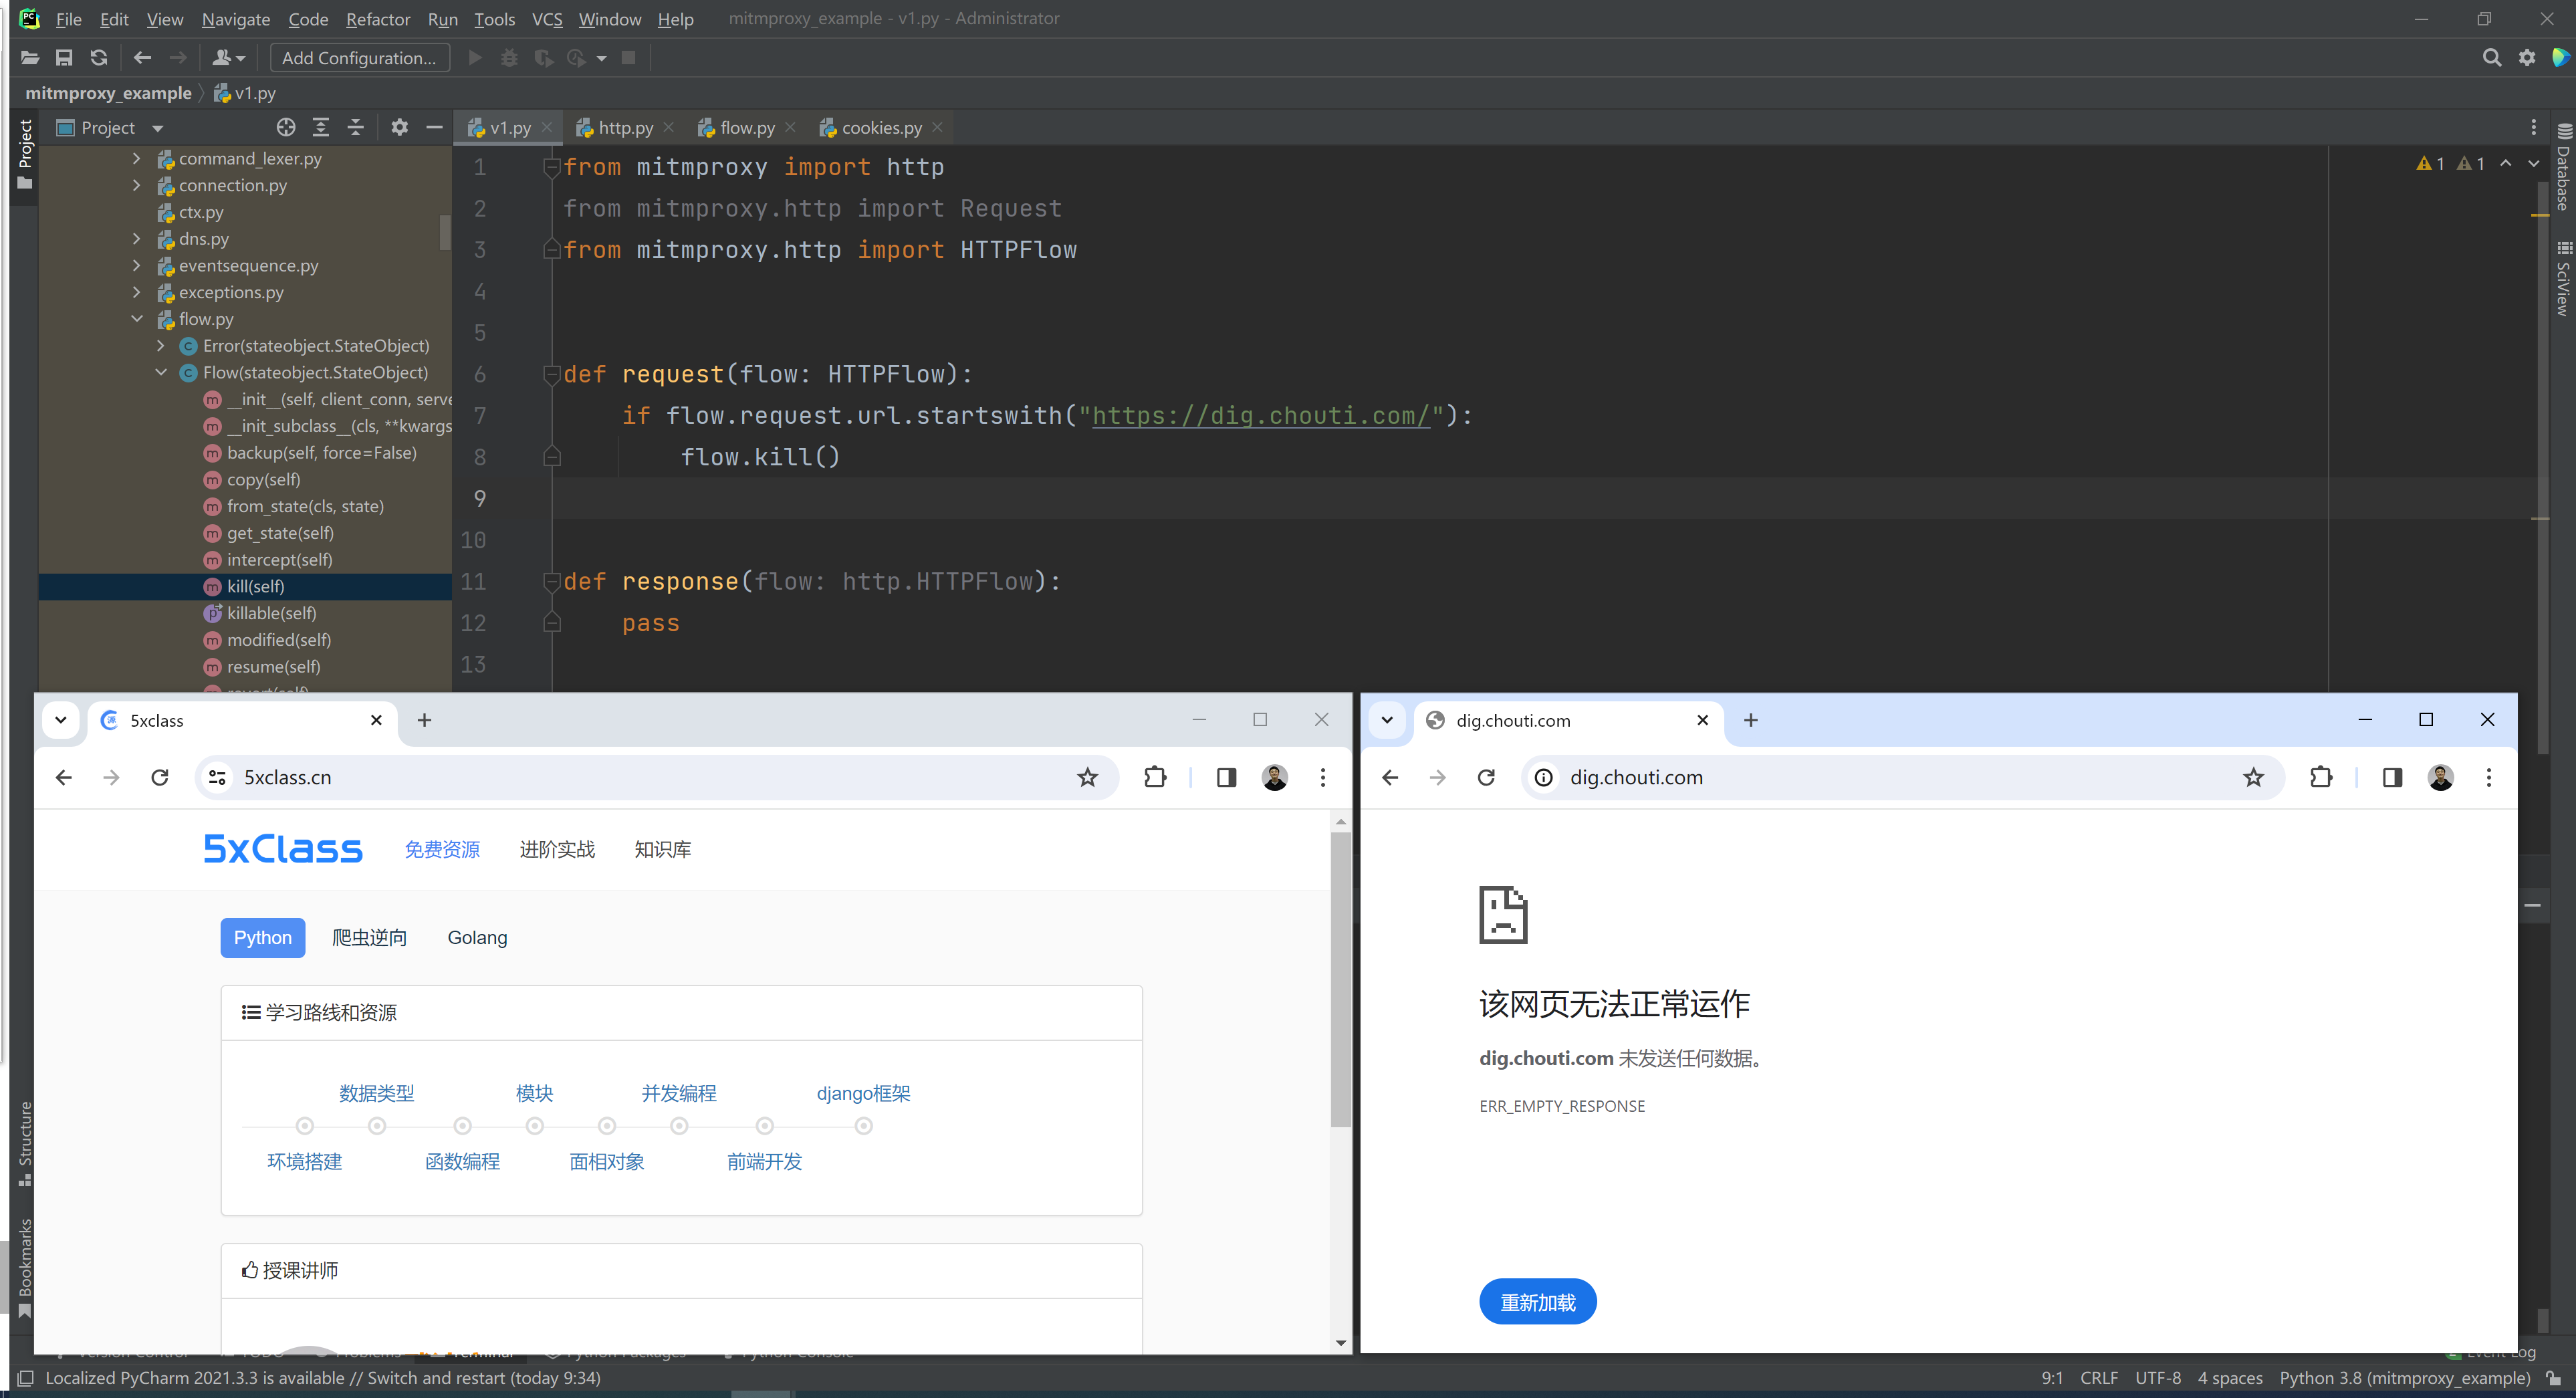Open the Project view dropdown
The height and width of the screenshot is (1398, 2576).
coord(157,128)
